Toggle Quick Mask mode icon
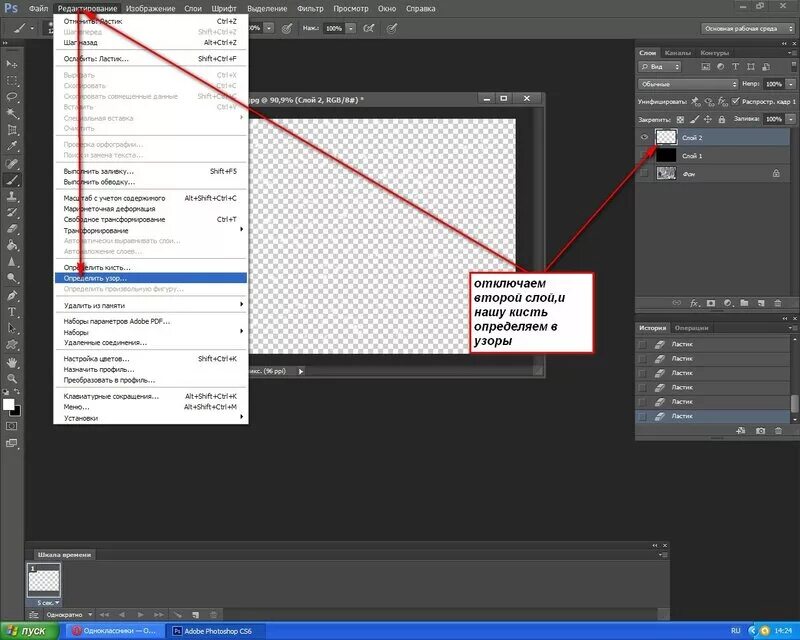Screen dimensions: 800x640 pyautogui.click(x=12, y=426)
